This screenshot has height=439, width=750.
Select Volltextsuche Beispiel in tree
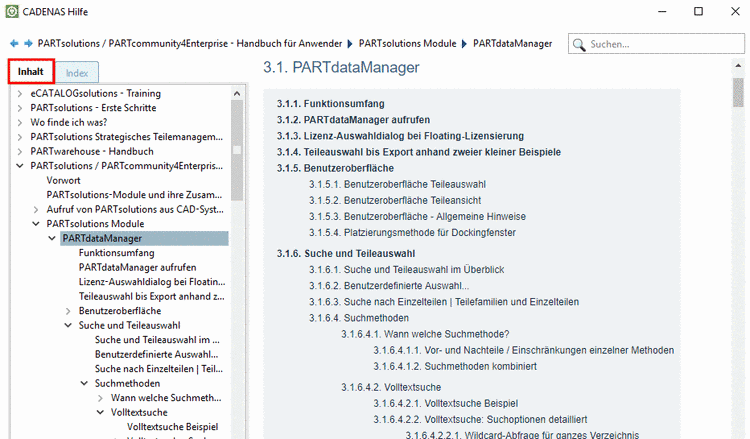point(172,427)
